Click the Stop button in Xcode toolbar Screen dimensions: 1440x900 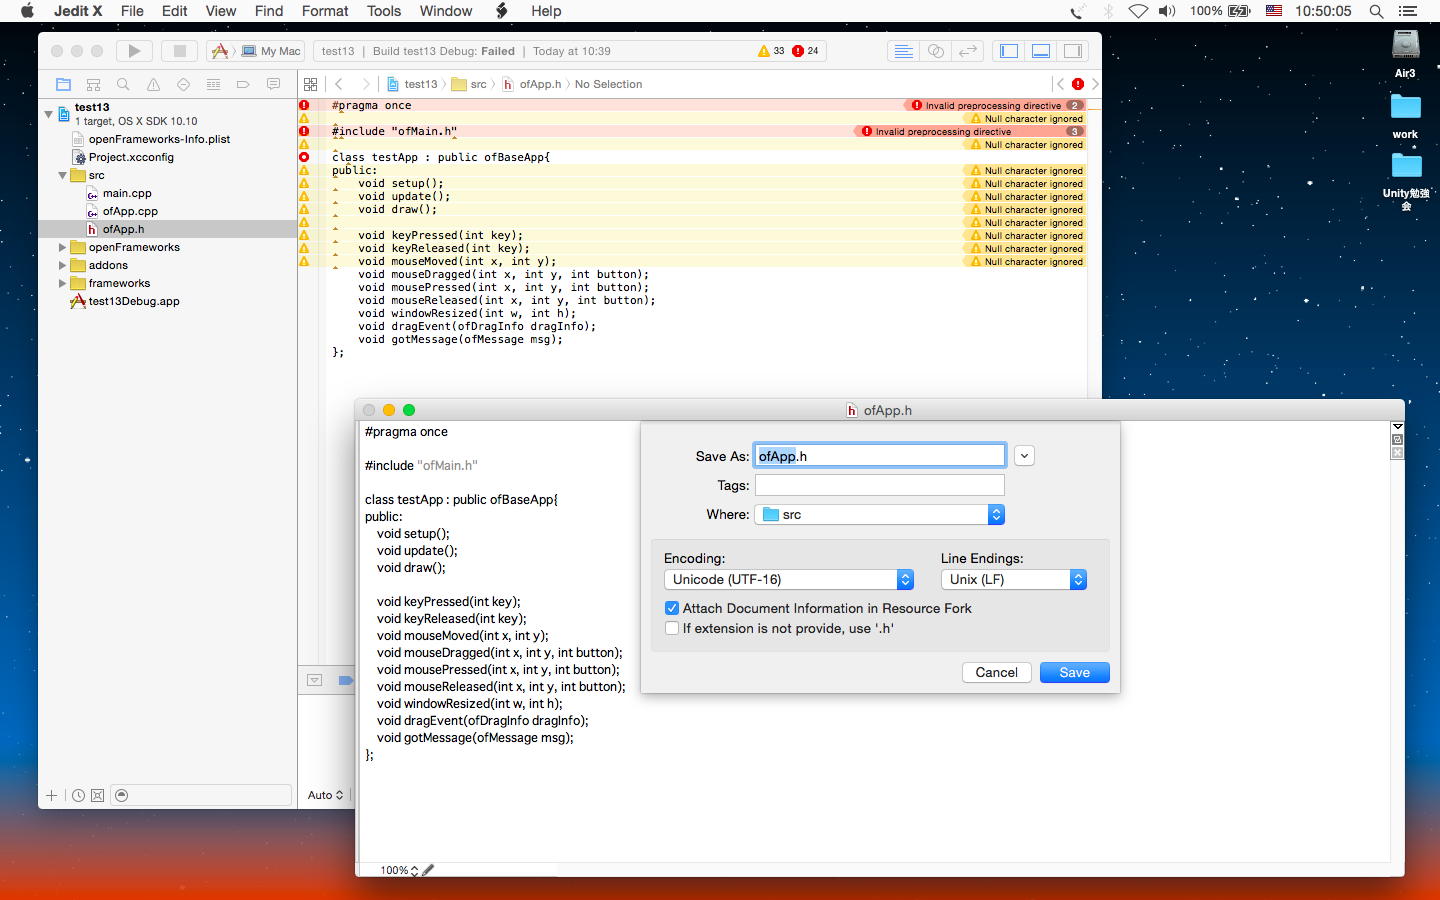179,51
